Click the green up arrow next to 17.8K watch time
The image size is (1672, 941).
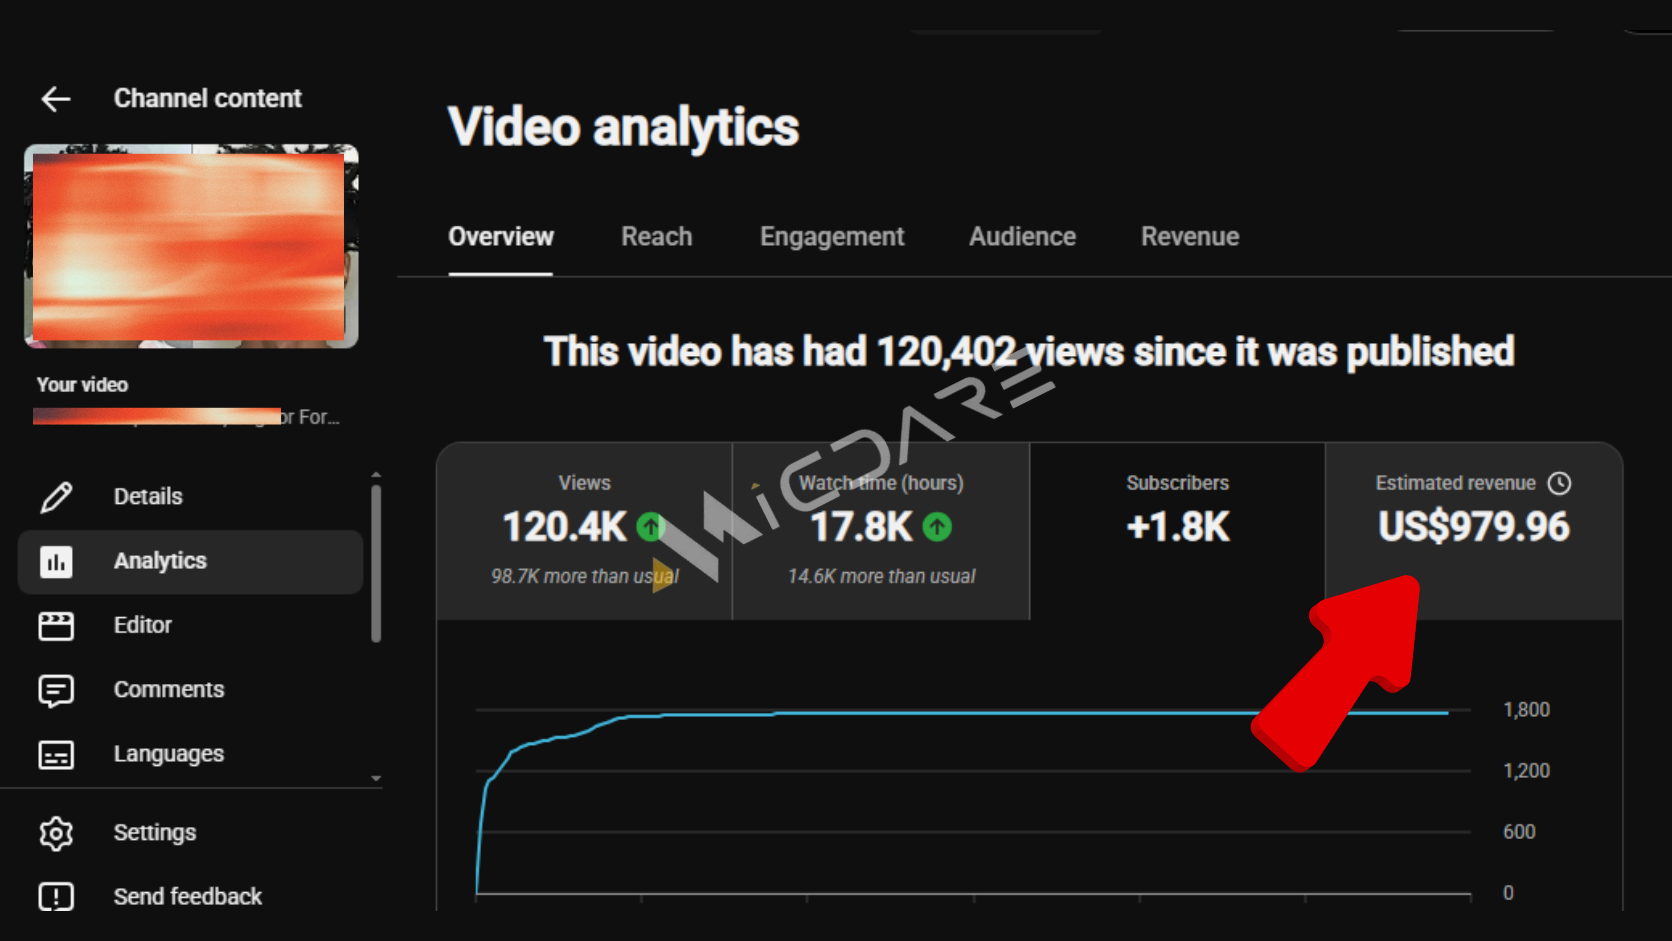tap(937, 526)
